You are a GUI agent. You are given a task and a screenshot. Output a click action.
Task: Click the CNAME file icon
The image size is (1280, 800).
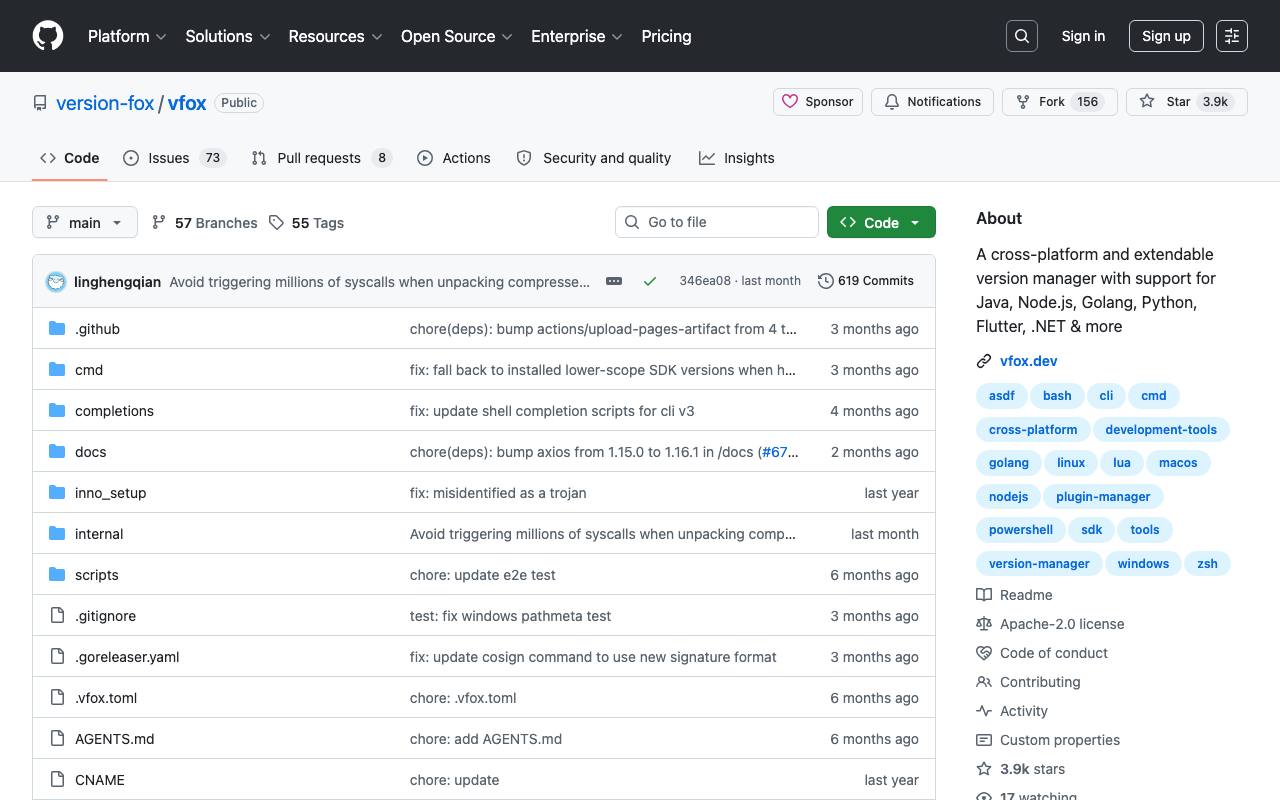(57, 780)
